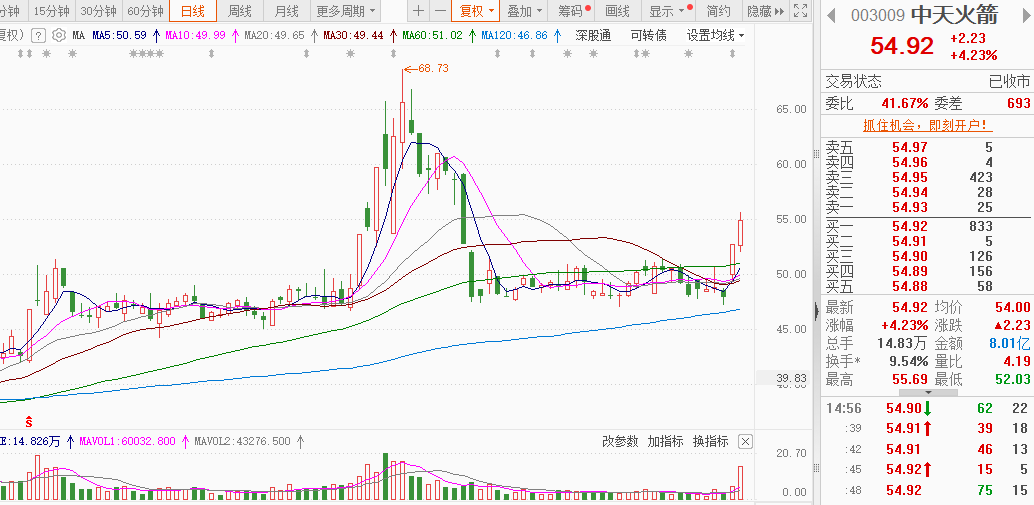1034x505 pixels.
Task: Click the 加指标 button
Action: (665, 442)
